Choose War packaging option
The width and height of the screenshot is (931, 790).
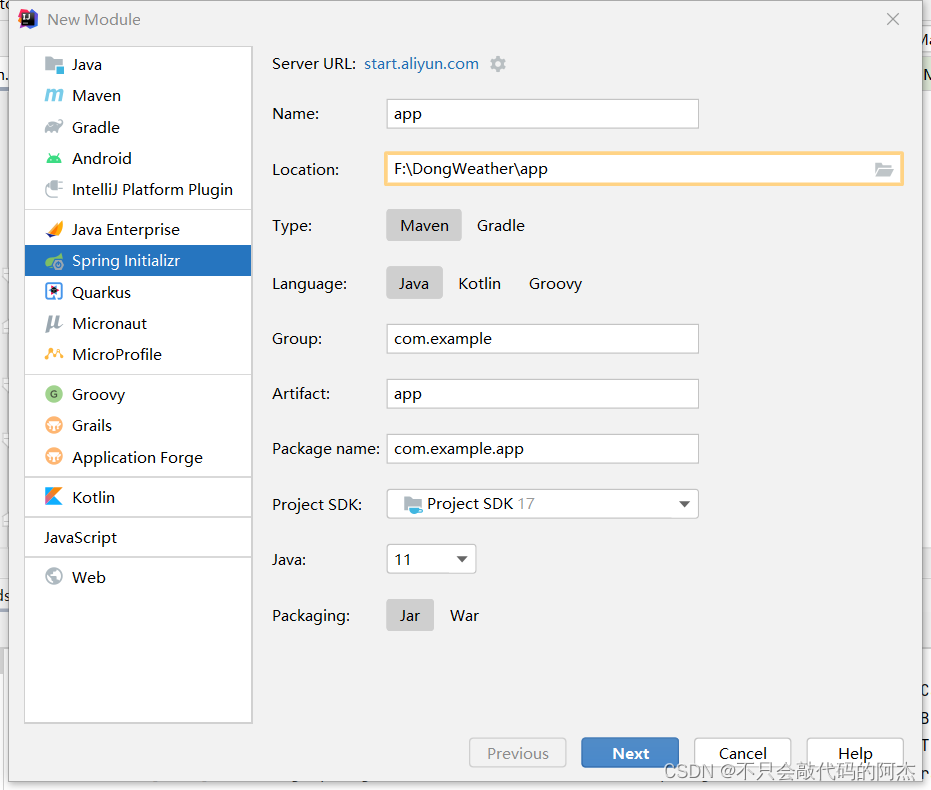464,615
